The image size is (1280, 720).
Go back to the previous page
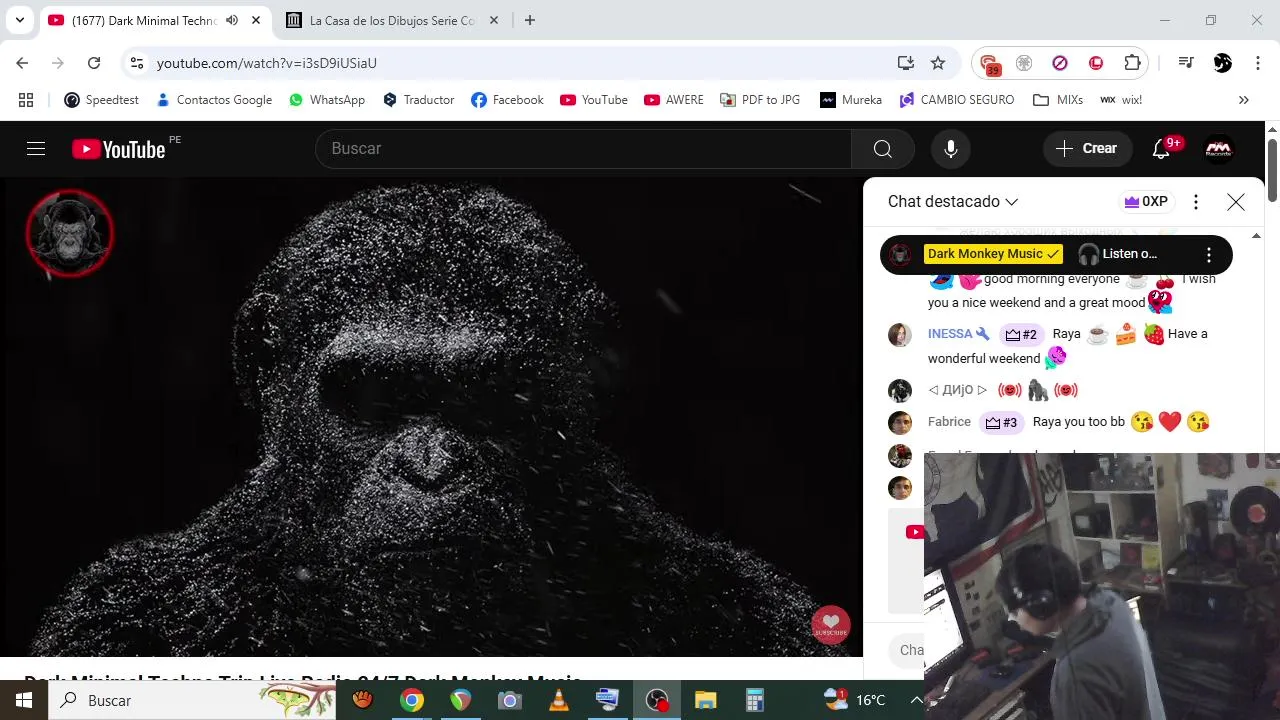coord(22,63)
